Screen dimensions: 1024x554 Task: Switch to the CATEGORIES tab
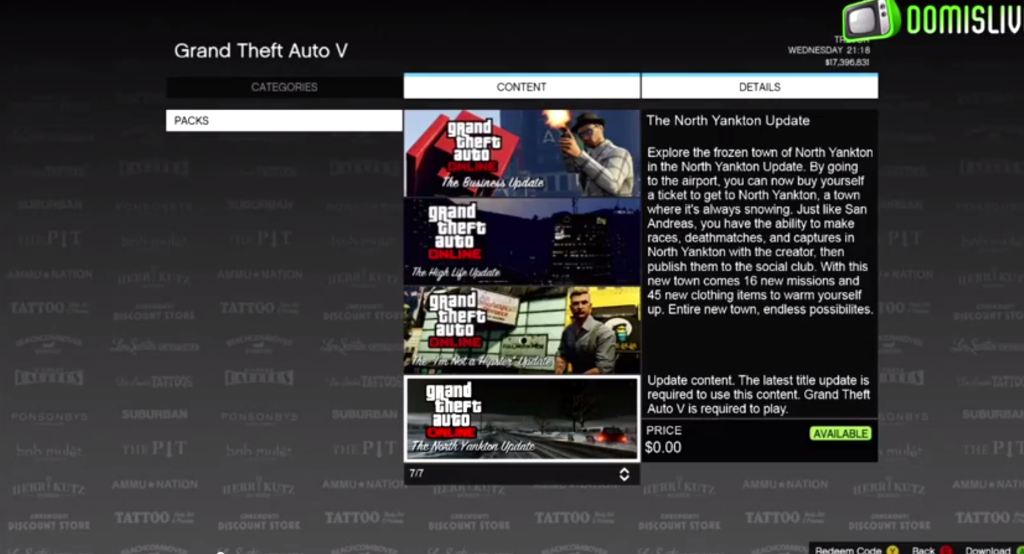tap(284, 87)
